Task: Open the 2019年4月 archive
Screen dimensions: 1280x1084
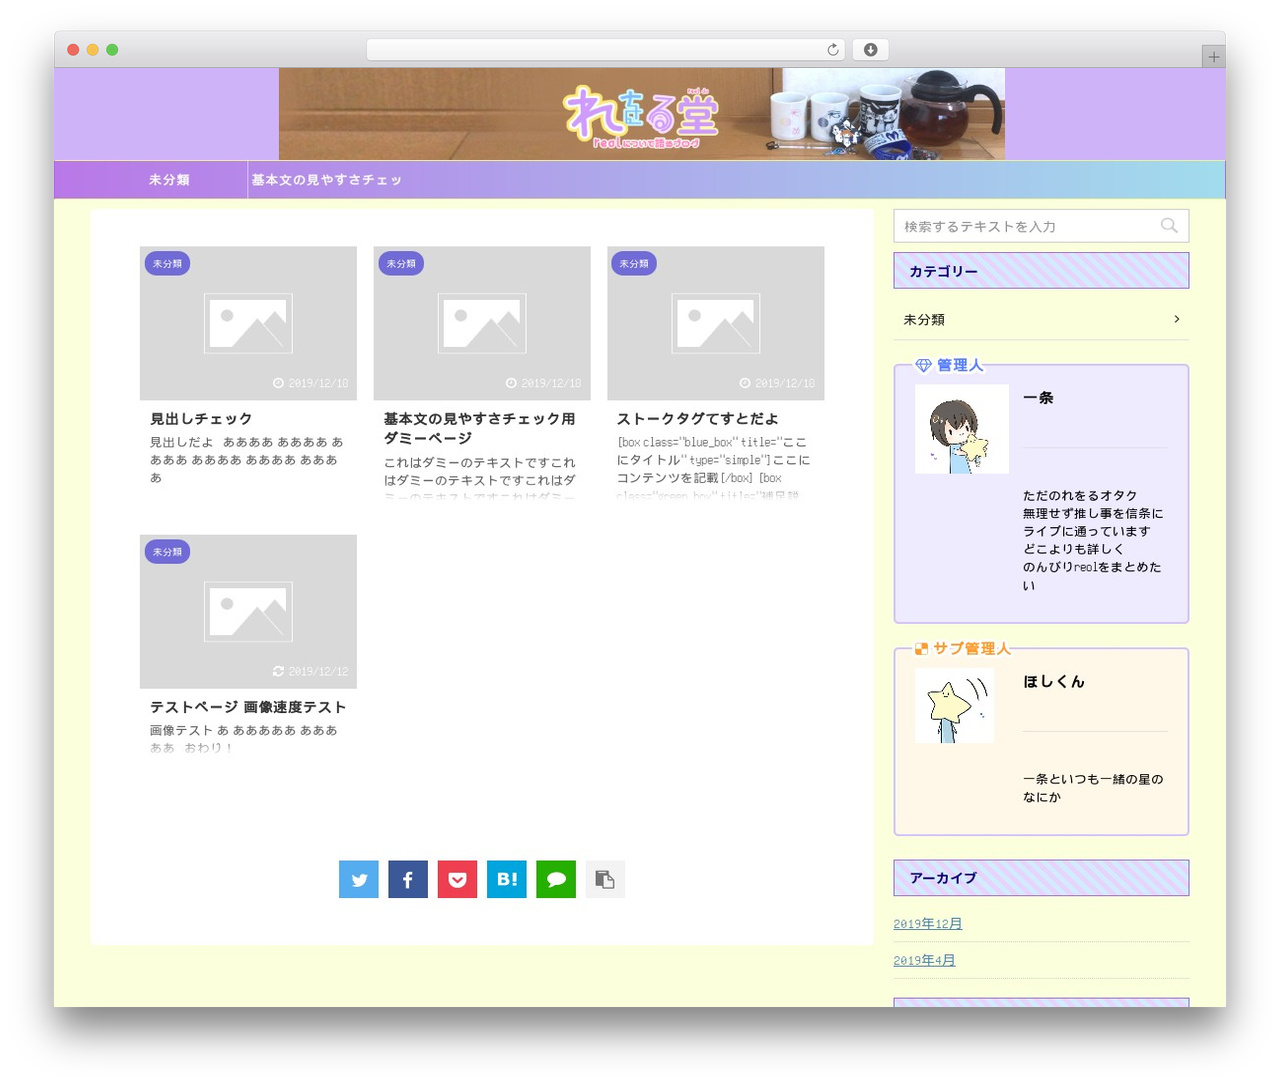Action: tap(924, 960)
